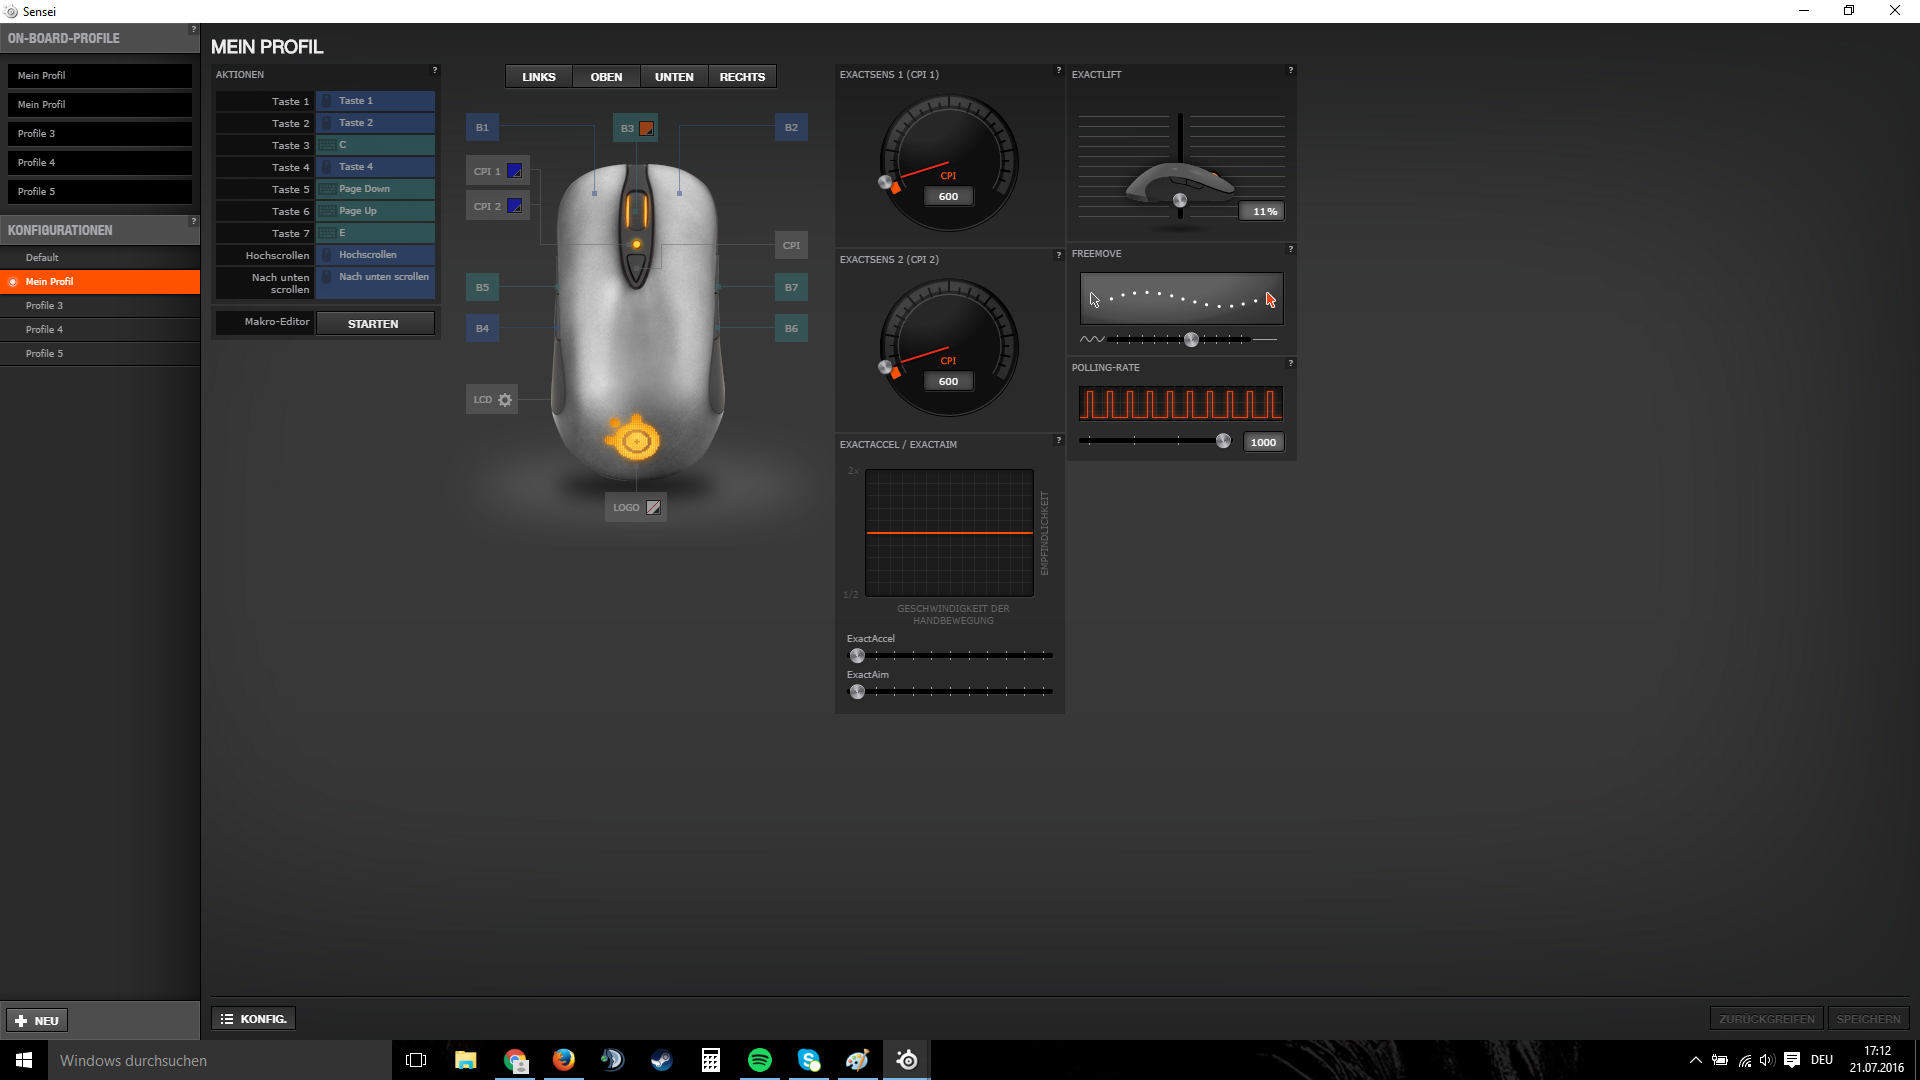Switch to the OBEN view tab
Viewport: 1920px width, 1080px height.
(x=606, y=77)
